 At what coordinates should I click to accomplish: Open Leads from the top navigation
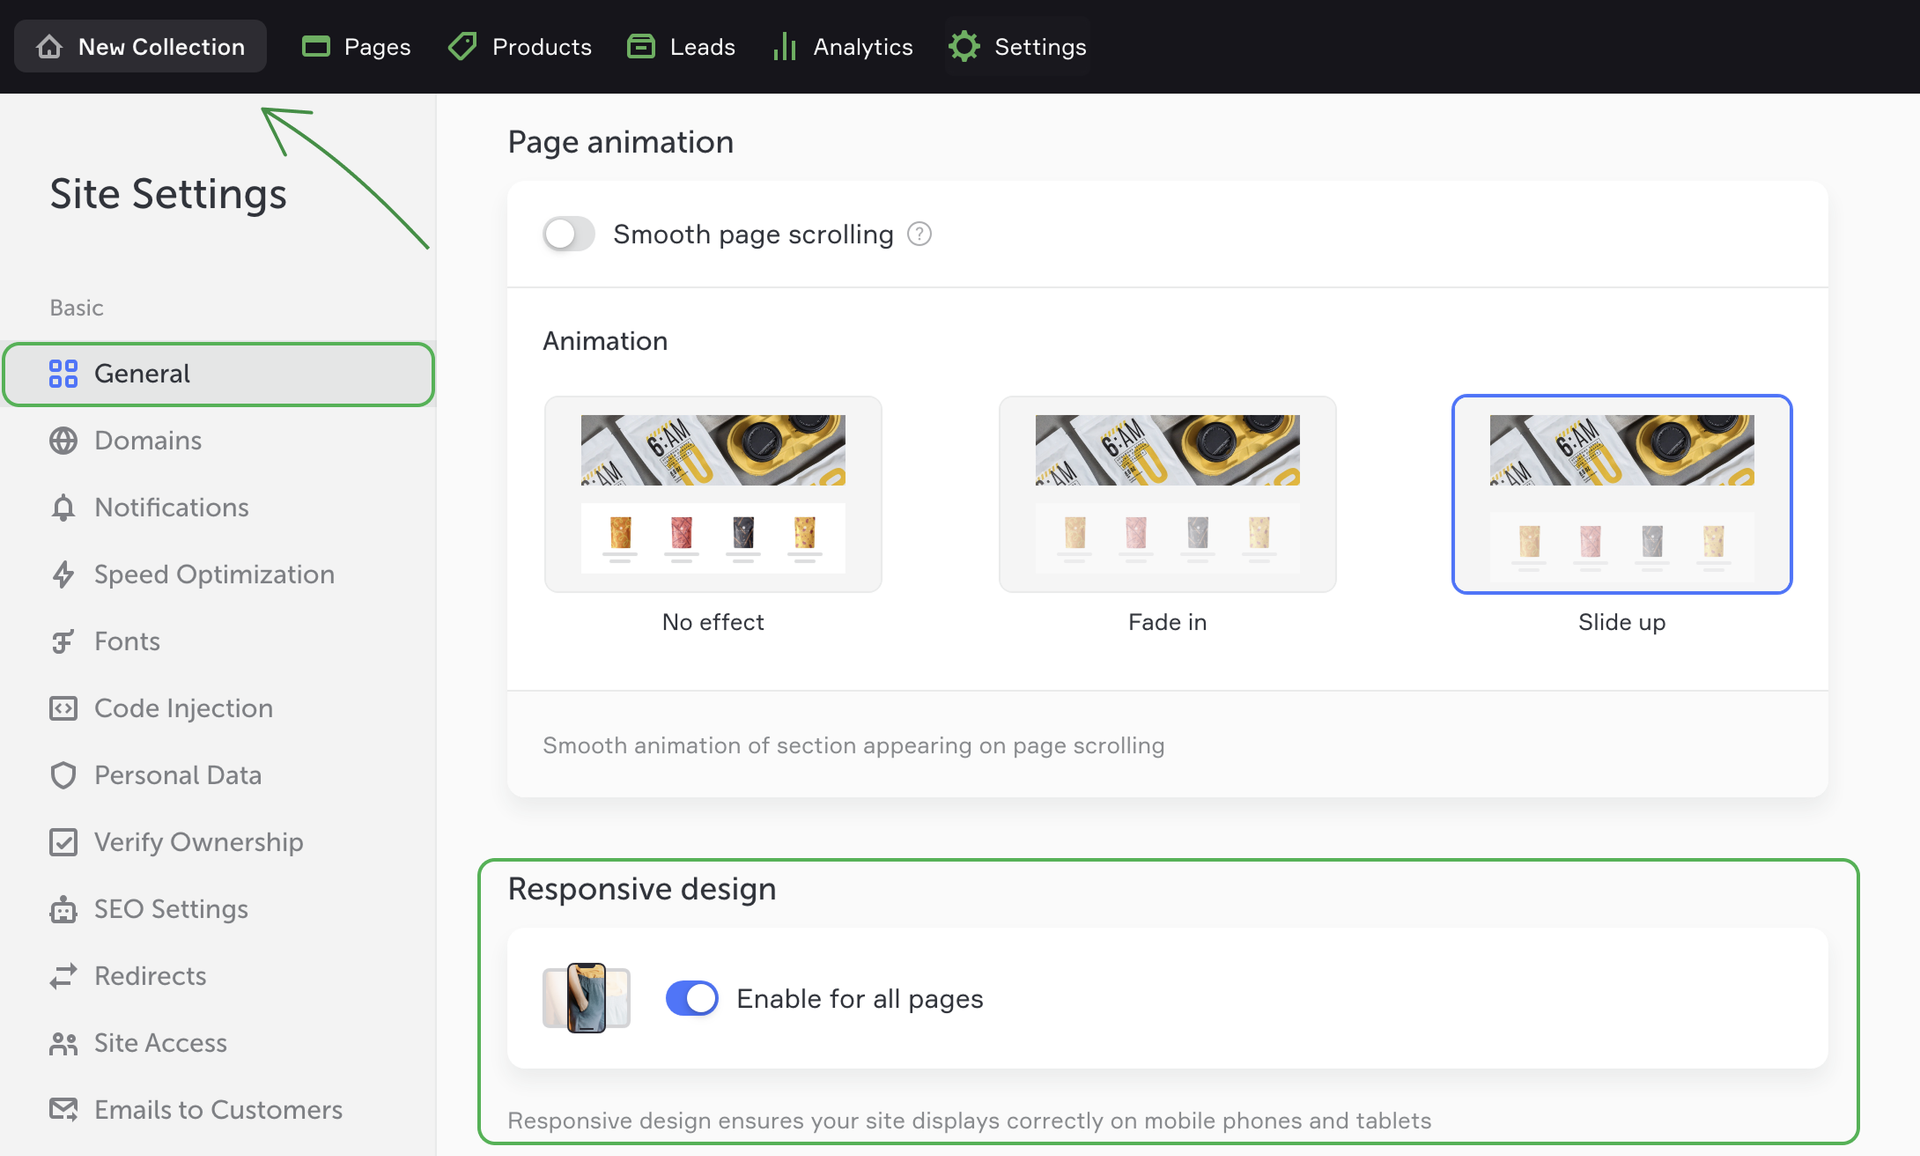pyautogui.click(x=681, y=47)
